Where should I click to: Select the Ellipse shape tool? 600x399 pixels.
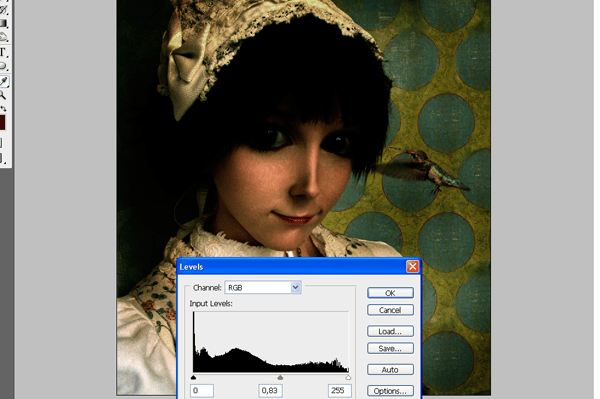[3, 66]
